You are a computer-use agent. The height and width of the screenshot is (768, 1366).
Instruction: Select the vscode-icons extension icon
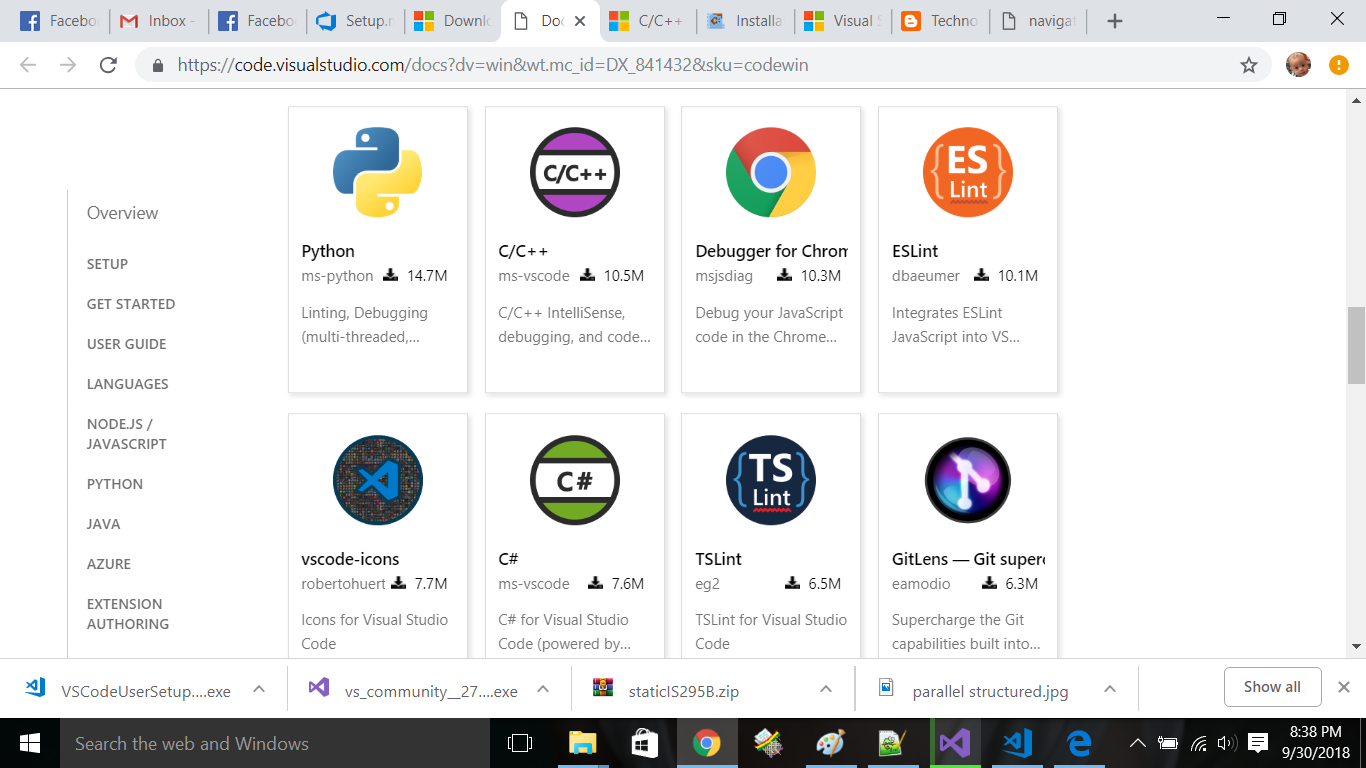point(377,480)
